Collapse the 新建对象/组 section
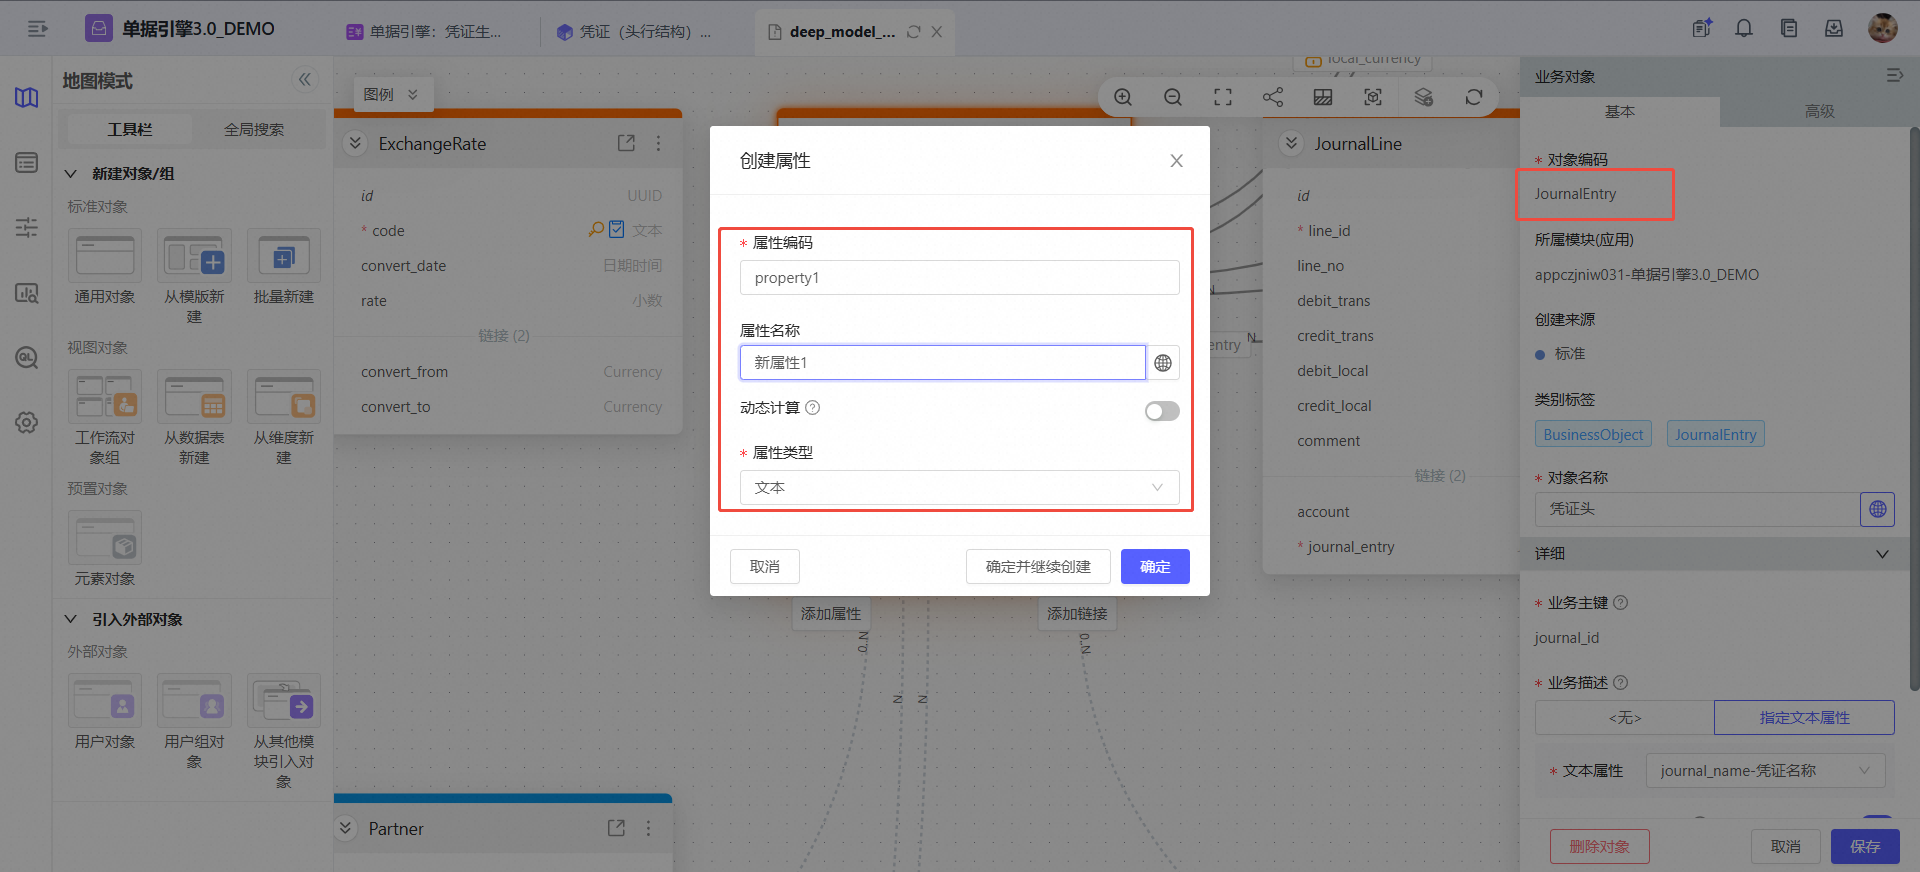1920x872 pixels. coord(71,173)
